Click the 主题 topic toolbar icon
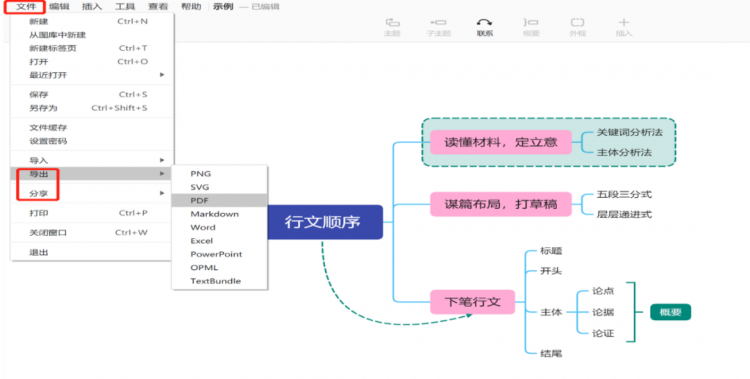 pos(392,22)
